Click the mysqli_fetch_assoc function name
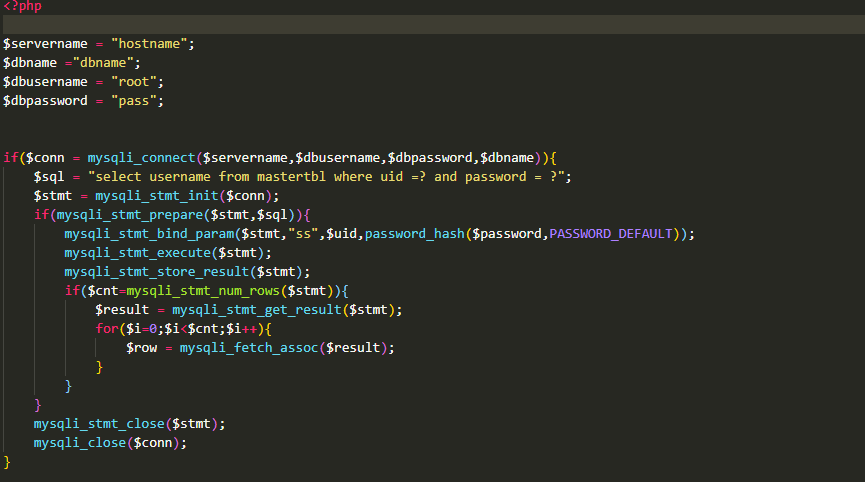 [249, 348]
